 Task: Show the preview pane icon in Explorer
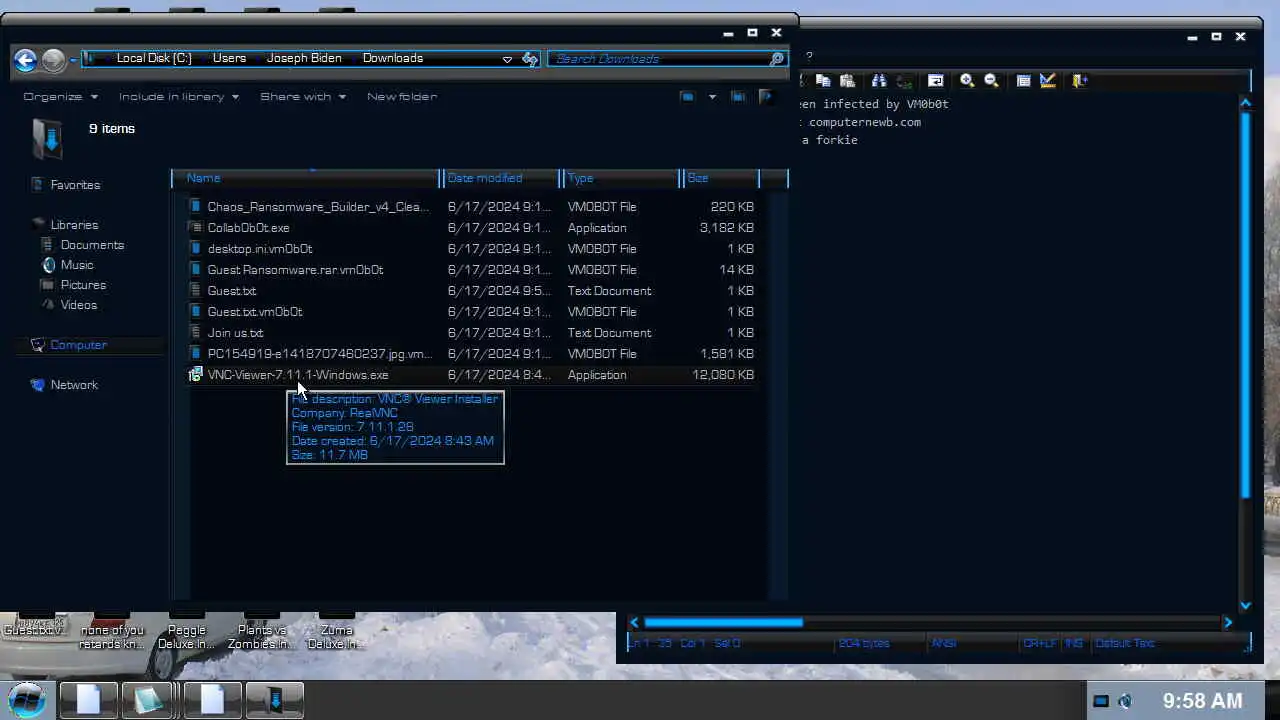tap(738, 97)
